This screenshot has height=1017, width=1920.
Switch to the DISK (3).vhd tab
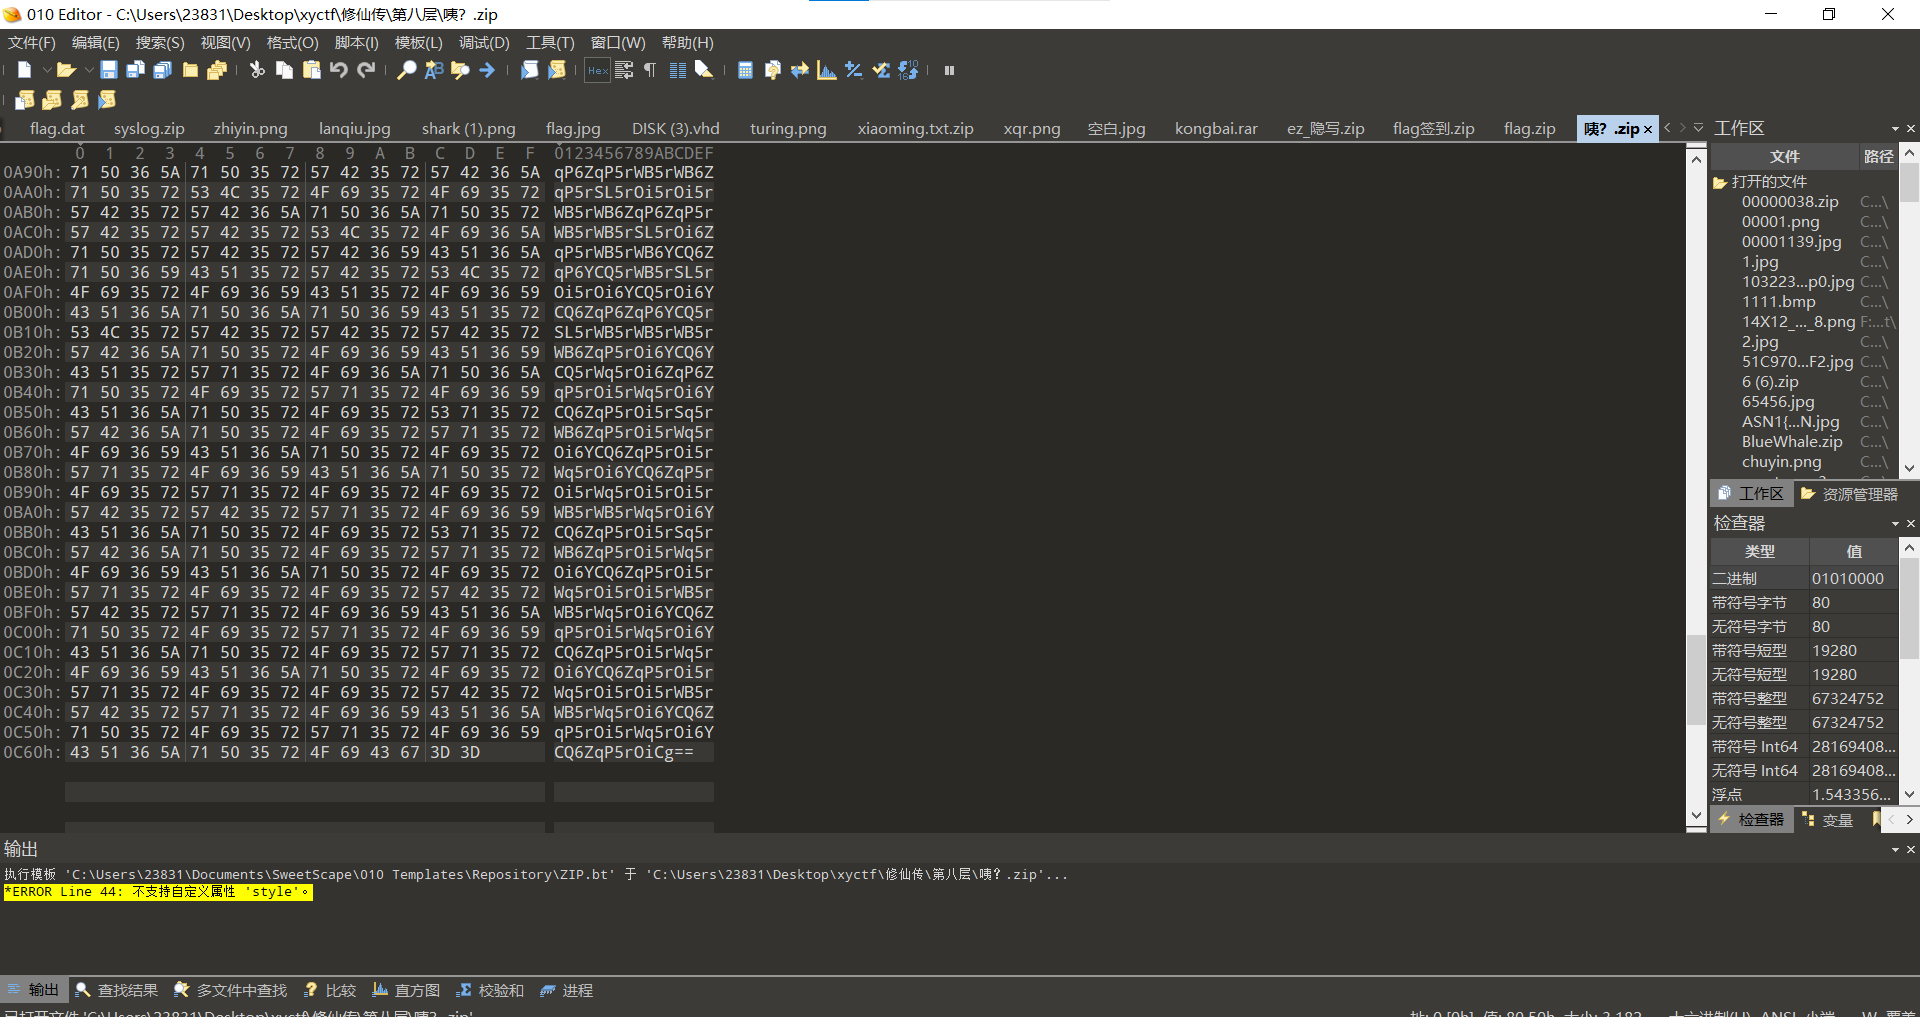click(x=675, y=129)
